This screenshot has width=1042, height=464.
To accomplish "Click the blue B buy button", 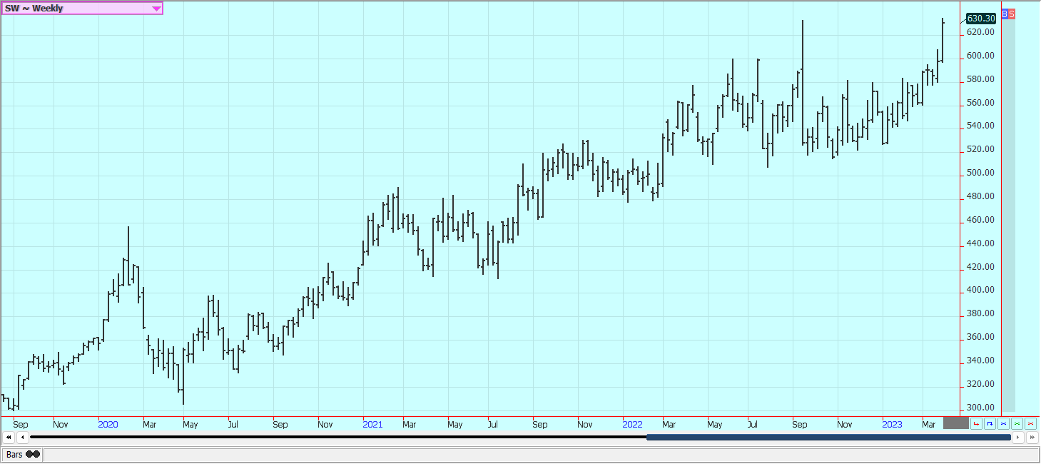I will pos(1005,14).
